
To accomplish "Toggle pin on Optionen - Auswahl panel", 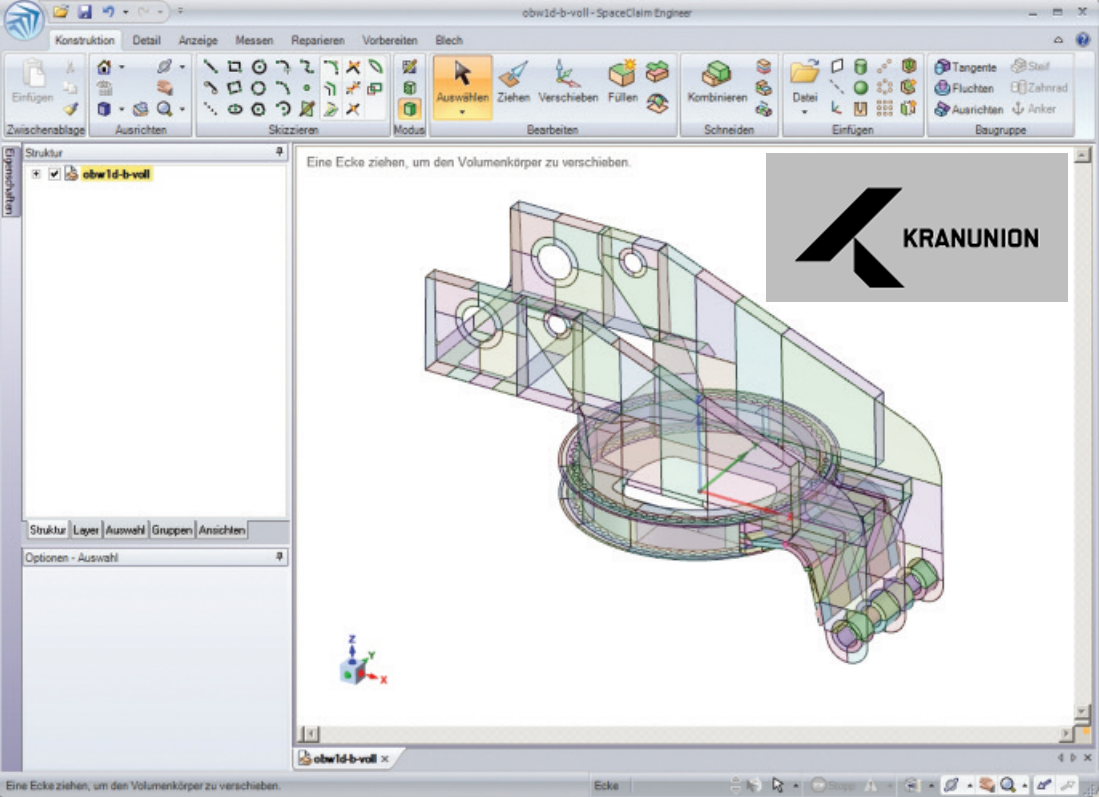I will coord(280,557).
